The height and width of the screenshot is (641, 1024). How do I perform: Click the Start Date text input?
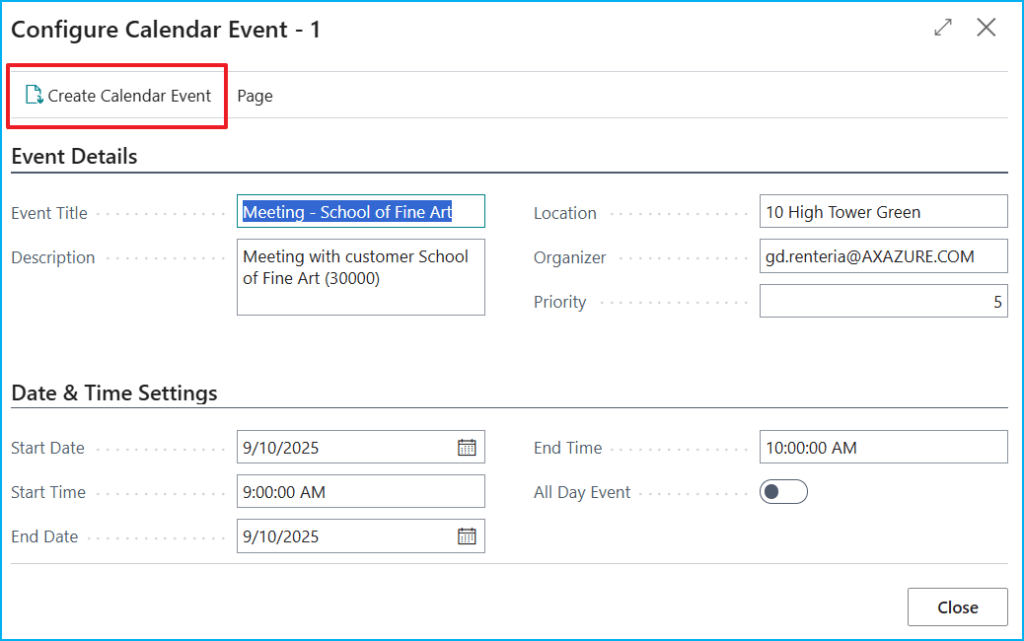point(345,448)
